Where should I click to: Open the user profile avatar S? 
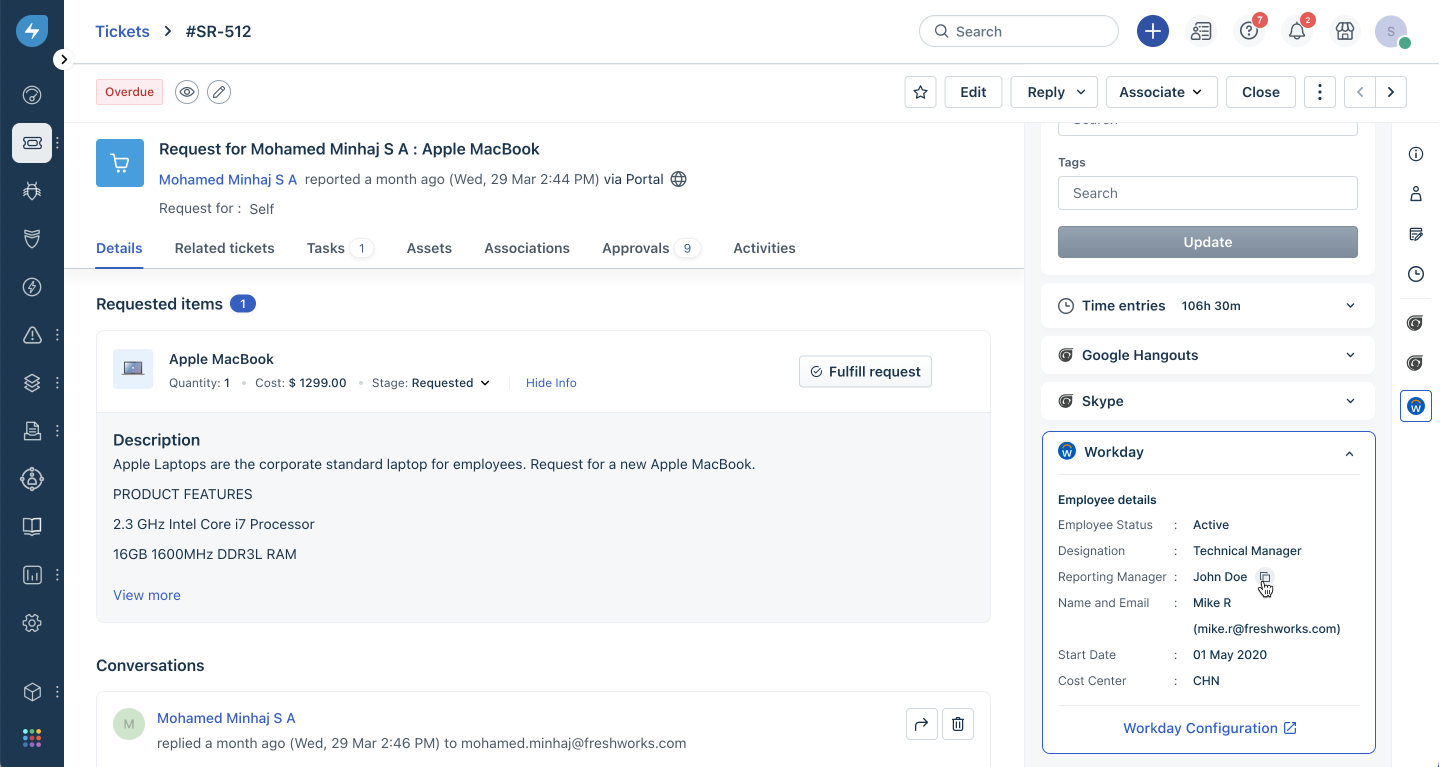pos(1391,31)
